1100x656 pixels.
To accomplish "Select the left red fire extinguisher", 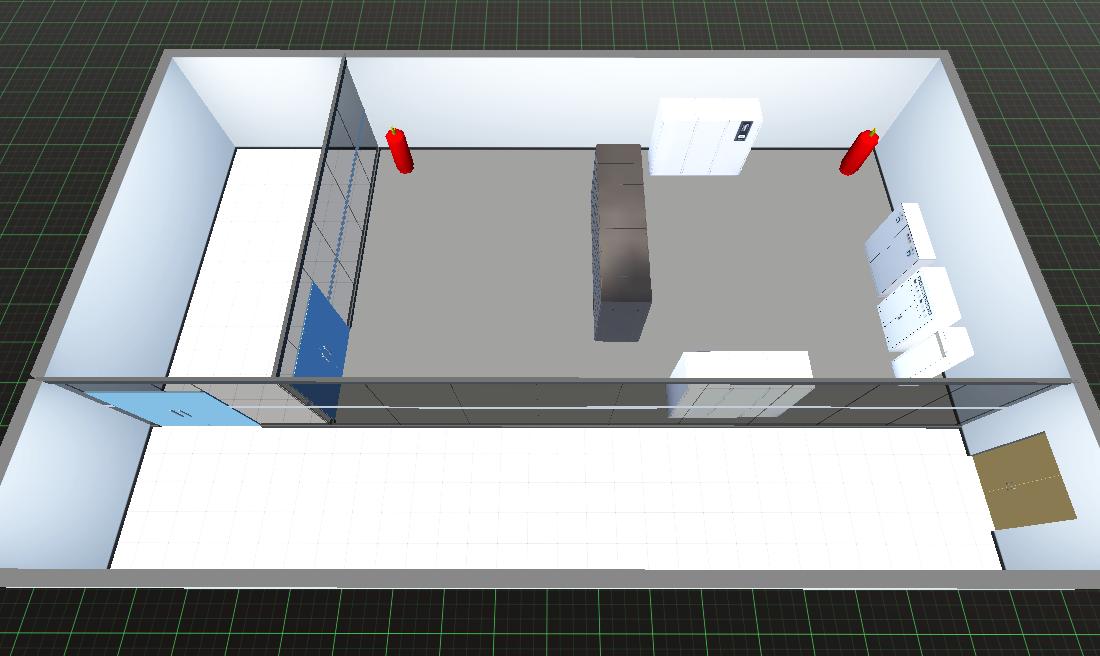I will (x=400, y=151).
